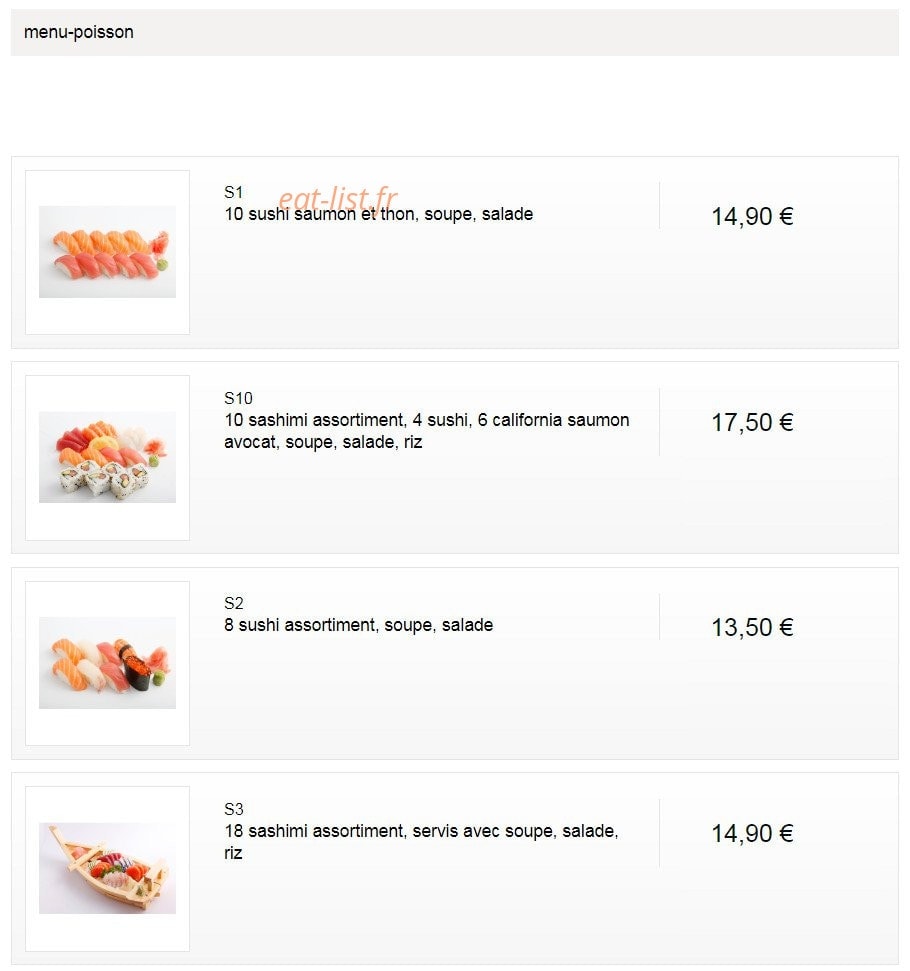910x971 pixels.
Task: Click the eat-list.fr watermark logo
Action: click(x=338, y=198)
